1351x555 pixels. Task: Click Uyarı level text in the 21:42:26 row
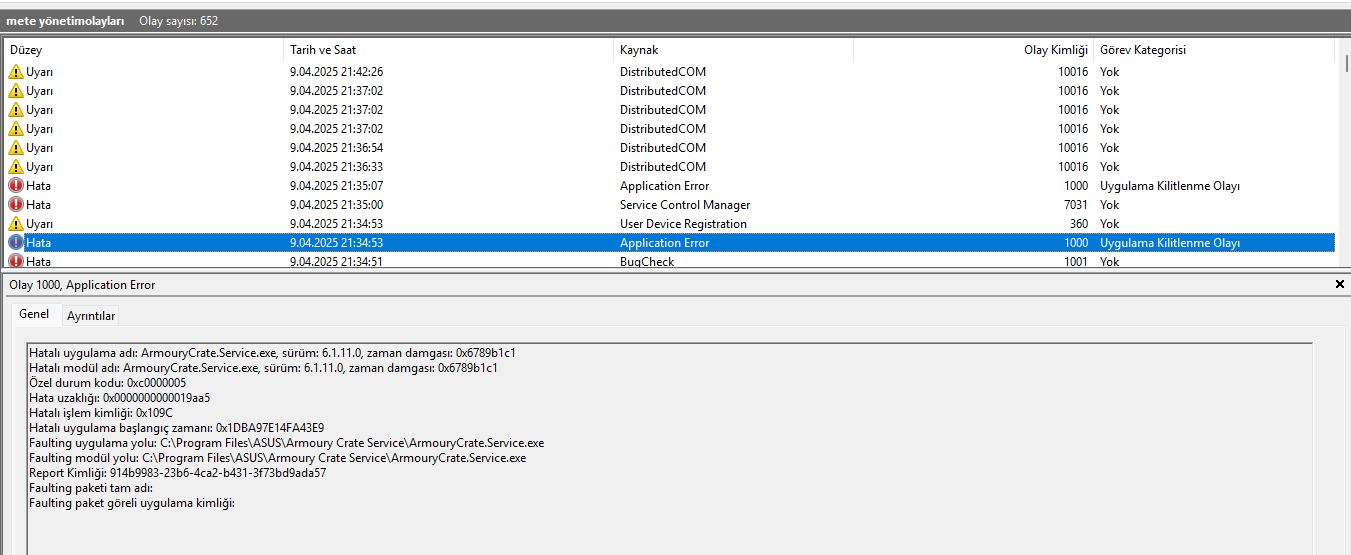39,72
